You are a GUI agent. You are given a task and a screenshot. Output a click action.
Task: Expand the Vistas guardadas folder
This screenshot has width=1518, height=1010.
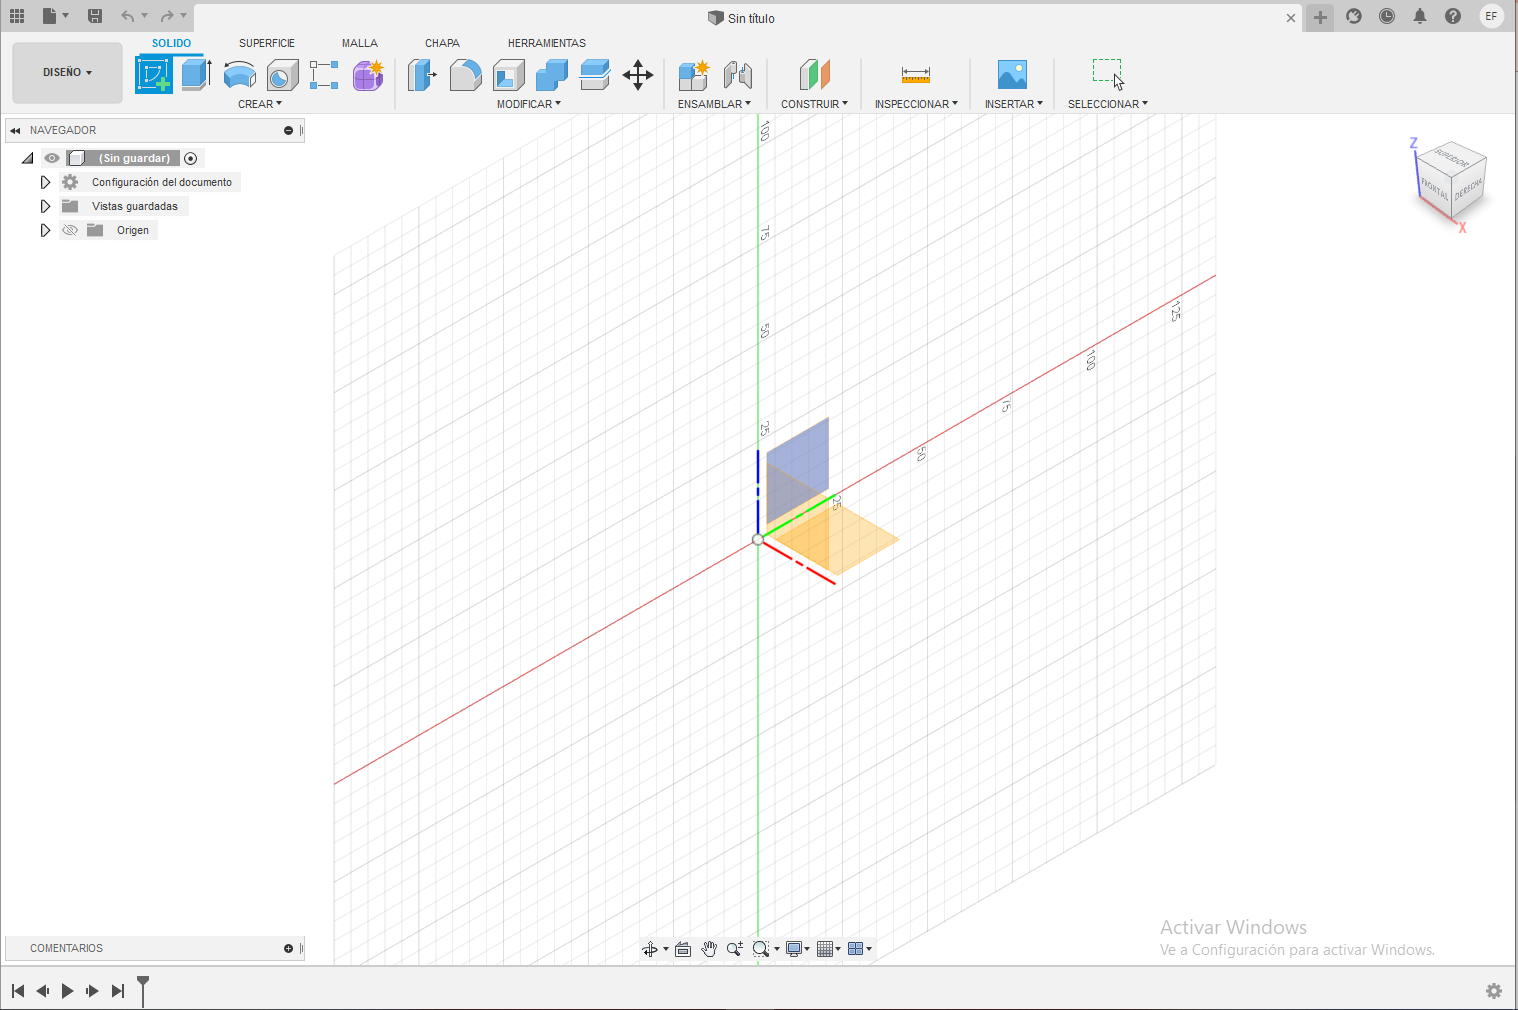45,206
